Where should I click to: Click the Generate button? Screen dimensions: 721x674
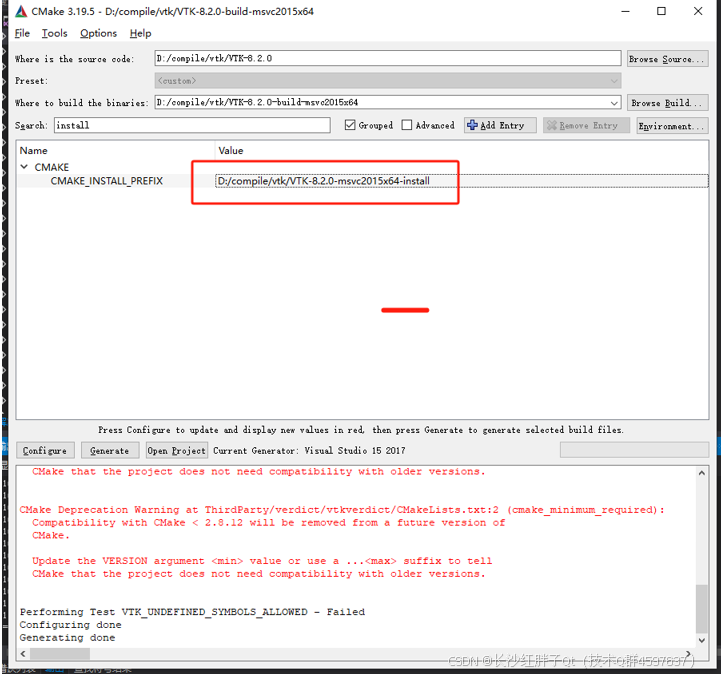109,451
